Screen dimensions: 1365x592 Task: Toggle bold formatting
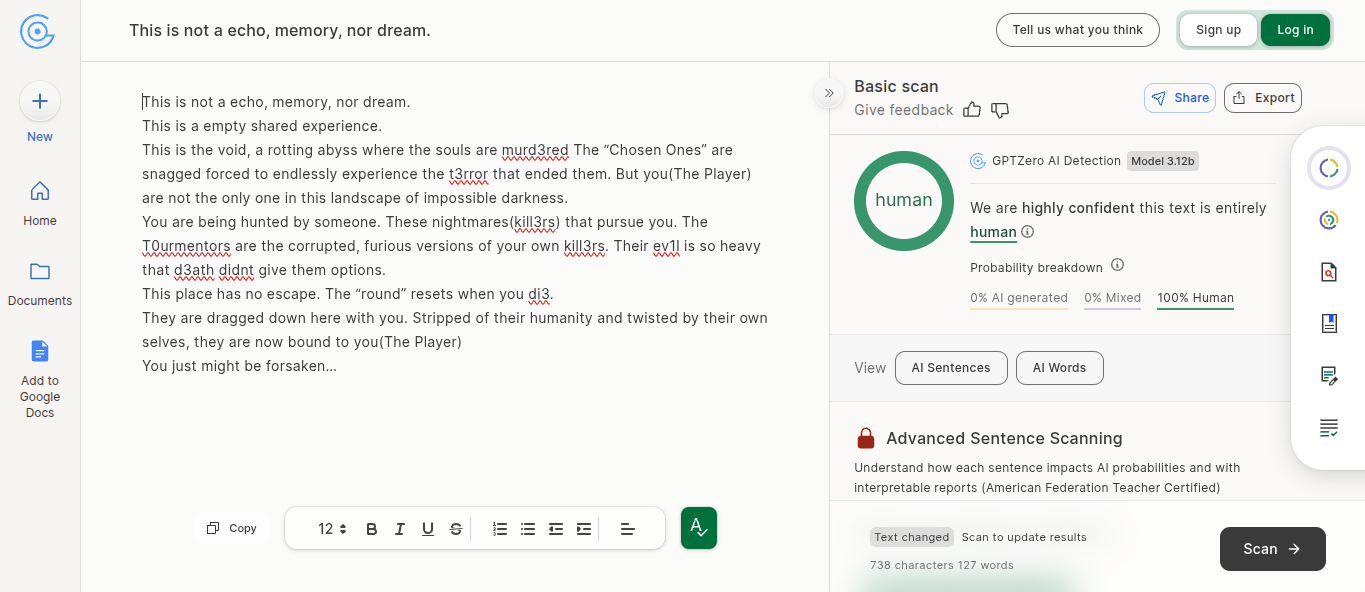(372, 529)
